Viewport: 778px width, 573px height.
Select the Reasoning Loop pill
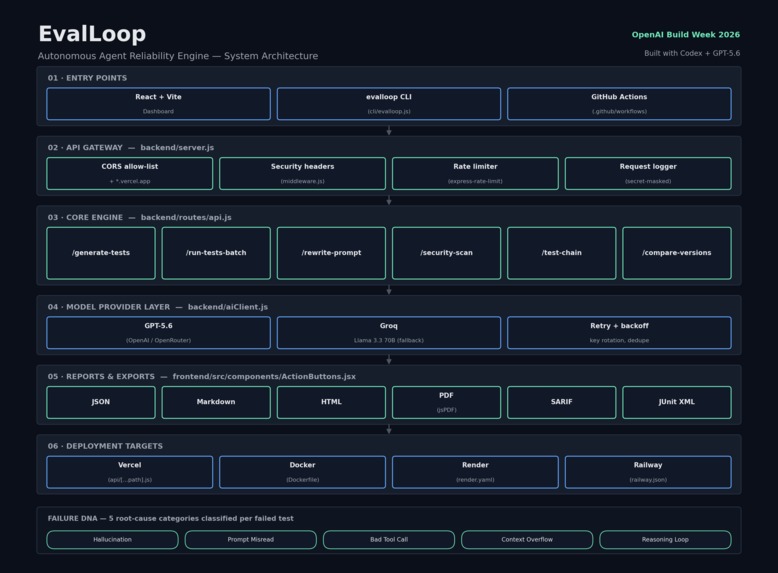(x=665, y=540)
